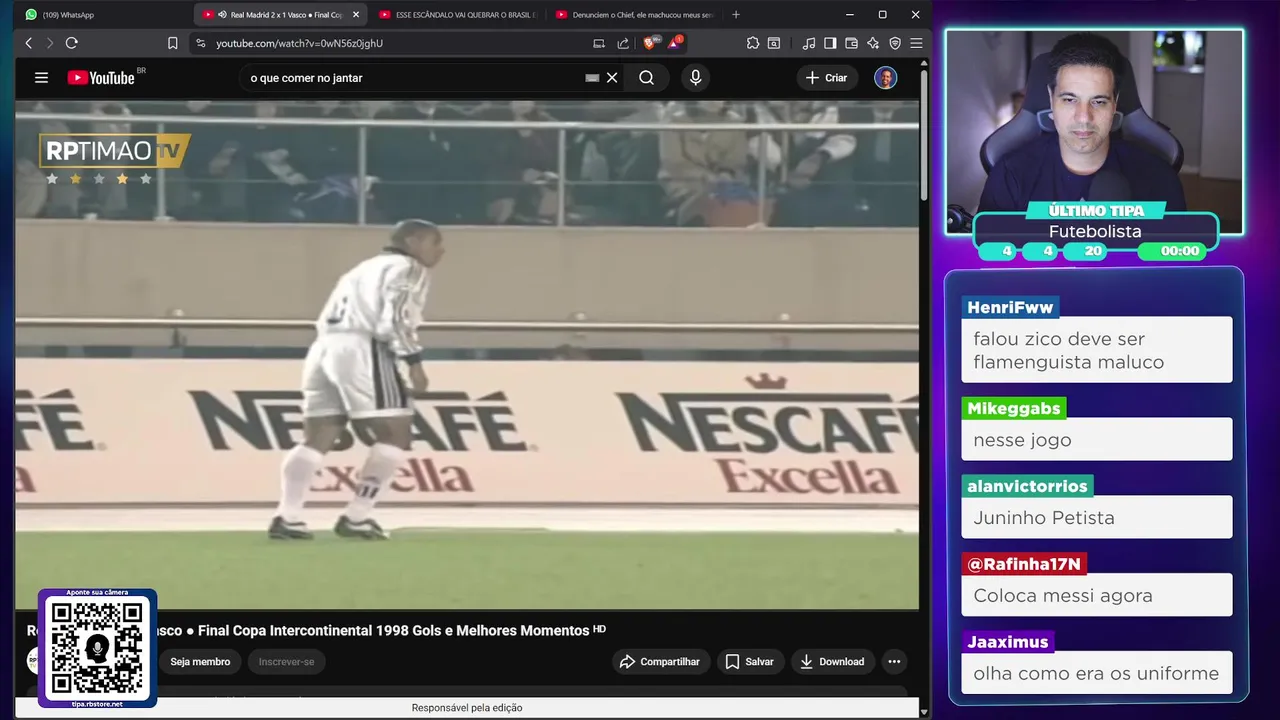The image size is (1280, 720).
Task: Open more actions three-dot button under video
Action: point(894,662)
